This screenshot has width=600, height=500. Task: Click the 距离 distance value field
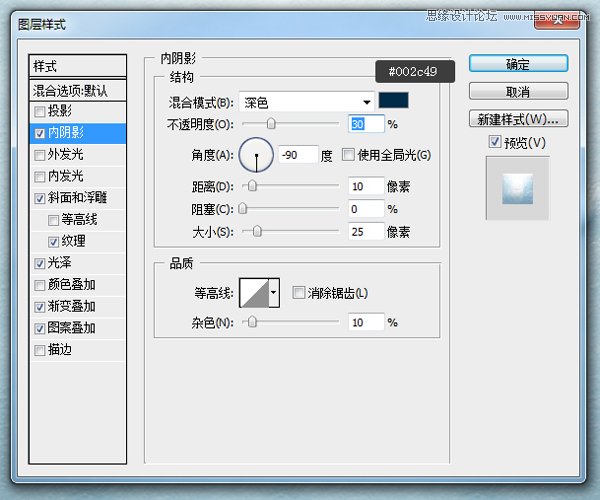366,186
